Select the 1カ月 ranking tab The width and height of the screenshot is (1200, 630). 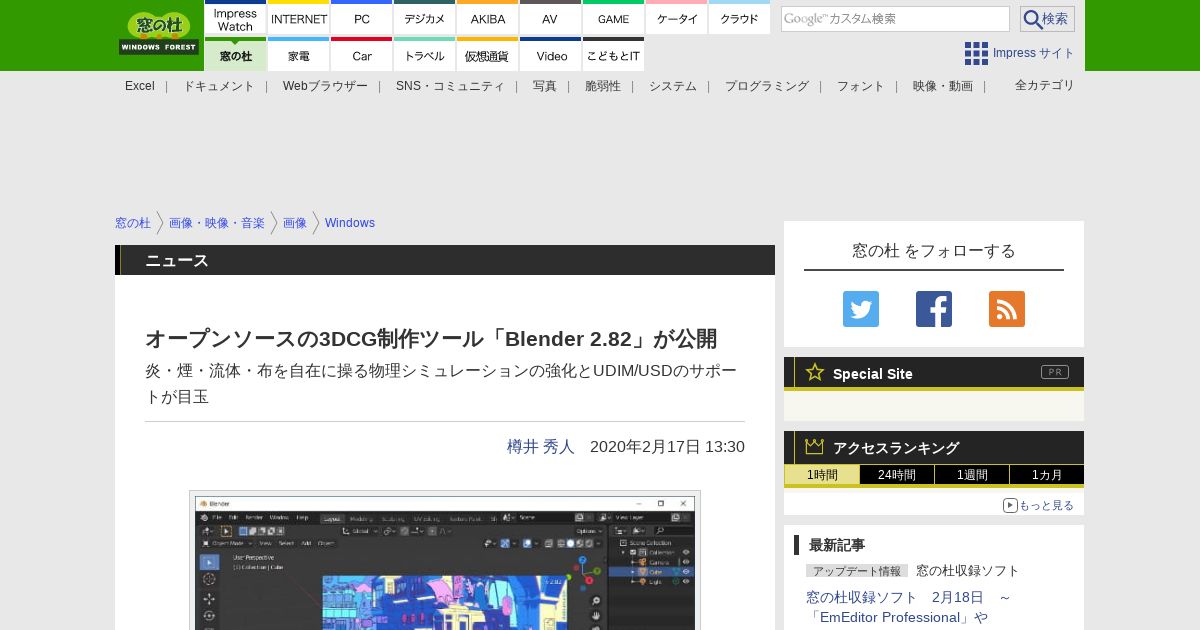[1047, 475]
